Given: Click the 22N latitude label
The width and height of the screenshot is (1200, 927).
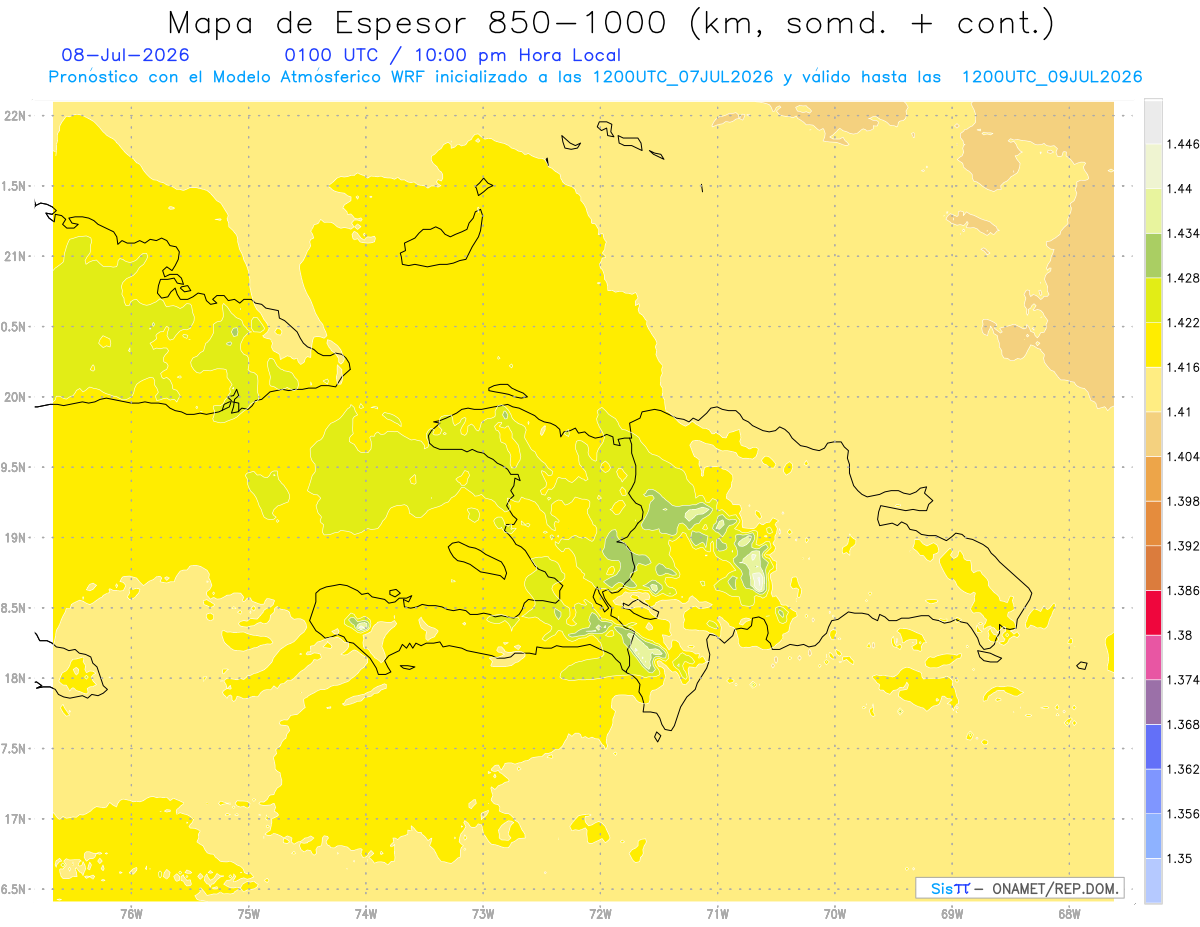Looking at the screenshot, I should point(17,116).
